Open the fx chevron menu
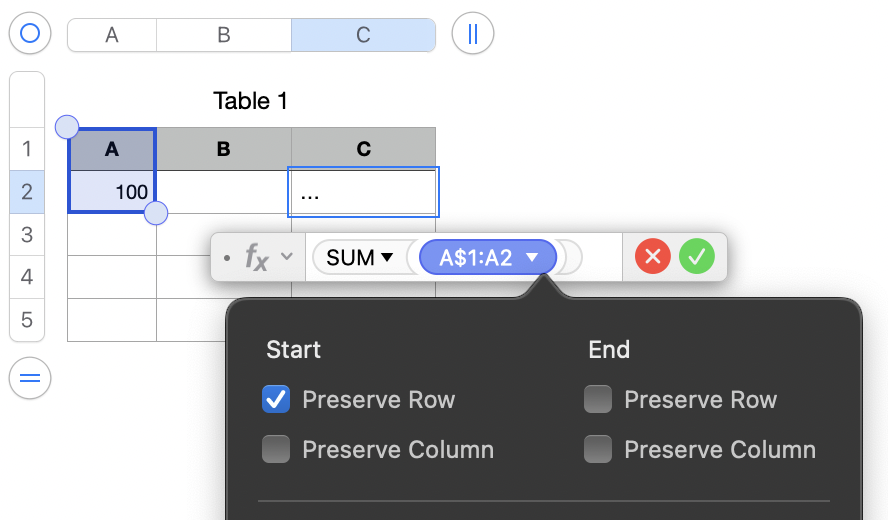888x520 pixels. (x=287, y=257)
